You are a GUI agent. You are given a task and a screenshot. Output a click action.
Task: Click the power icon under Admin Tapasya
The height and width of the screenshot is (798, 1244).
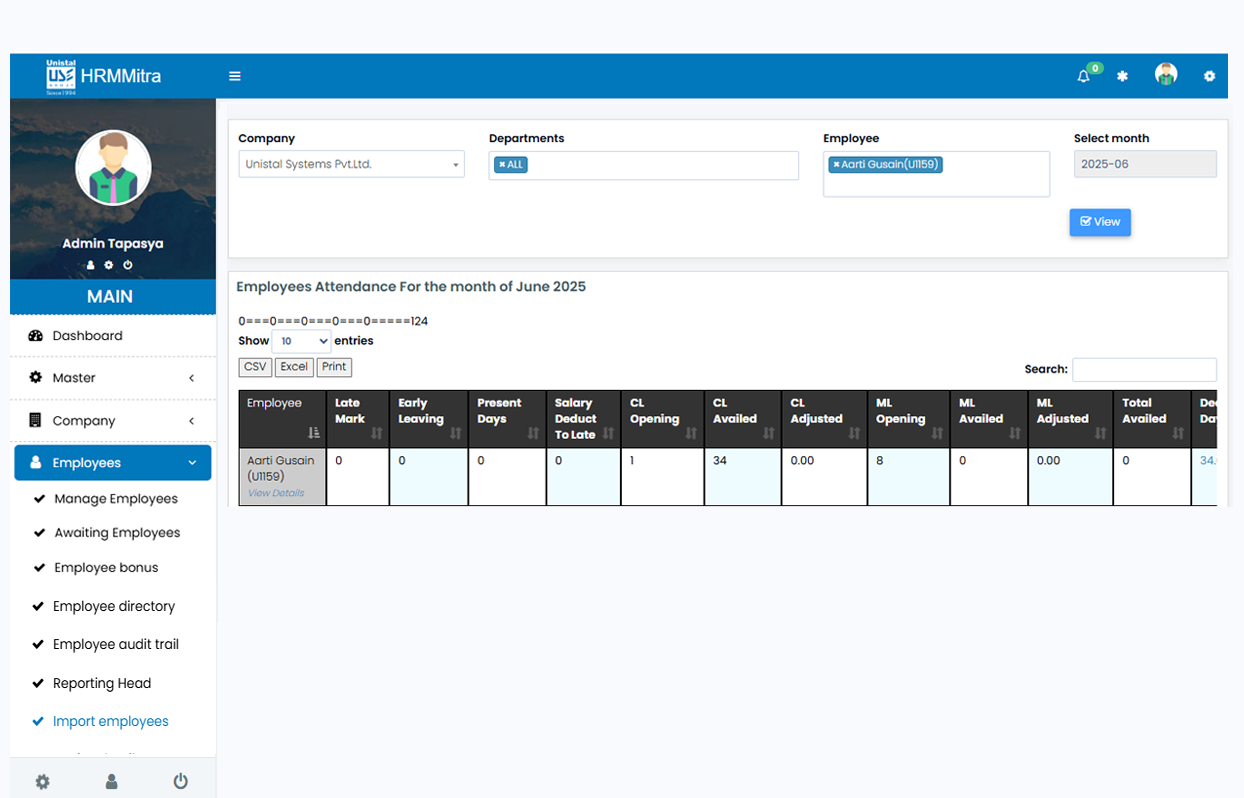pyautogui.click(x=128, y=265)
